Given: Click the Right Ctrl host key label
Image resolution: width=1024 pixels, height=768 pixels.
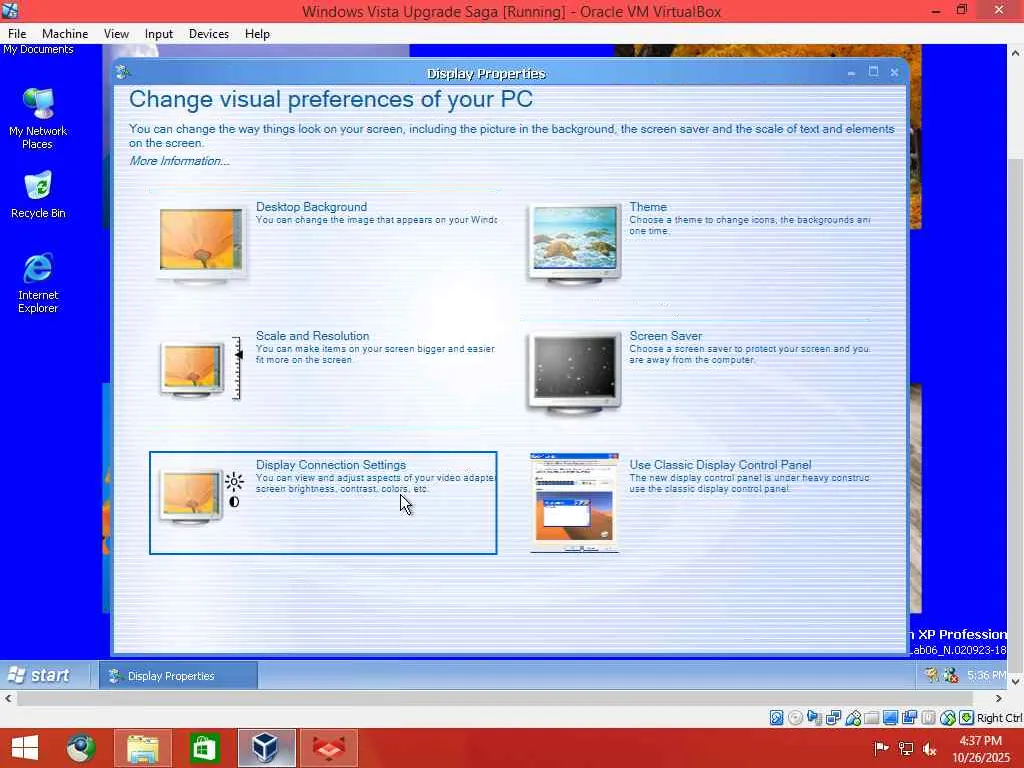Looking at the screenshot, I should (x=999, y=718).
